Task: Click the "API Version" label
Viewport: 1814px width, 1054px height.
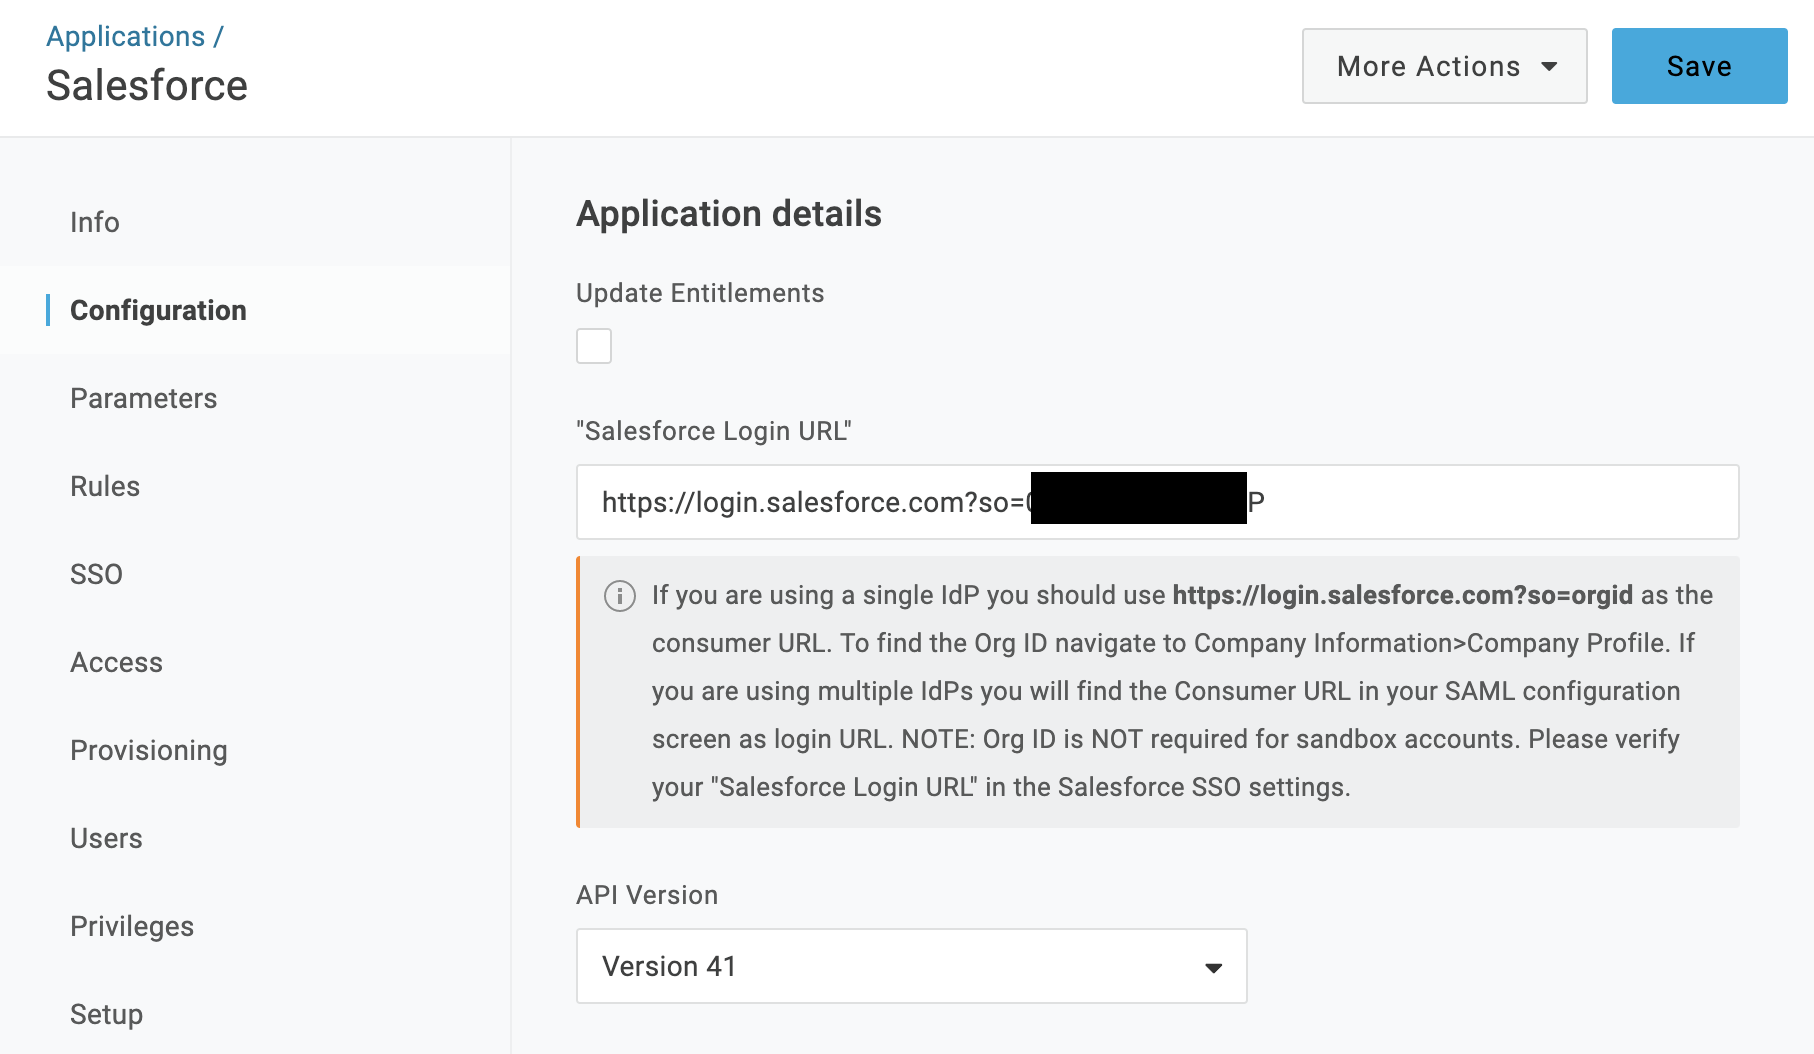Action: point(647,895)
